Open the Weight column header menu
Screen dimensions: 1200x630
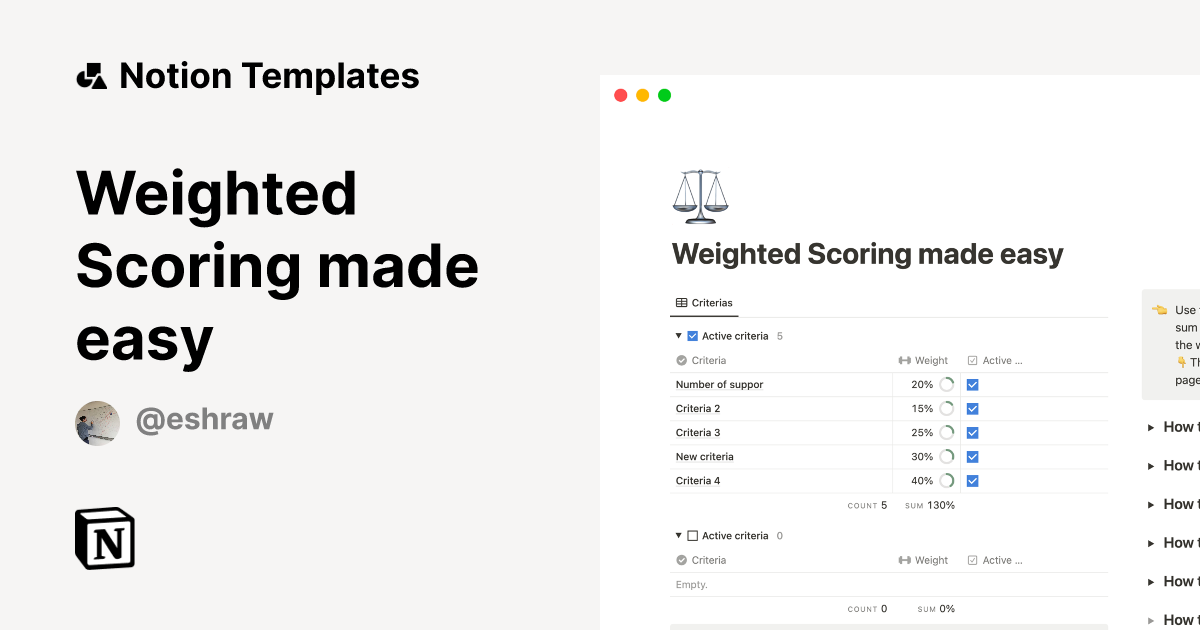tap(930, 360)
